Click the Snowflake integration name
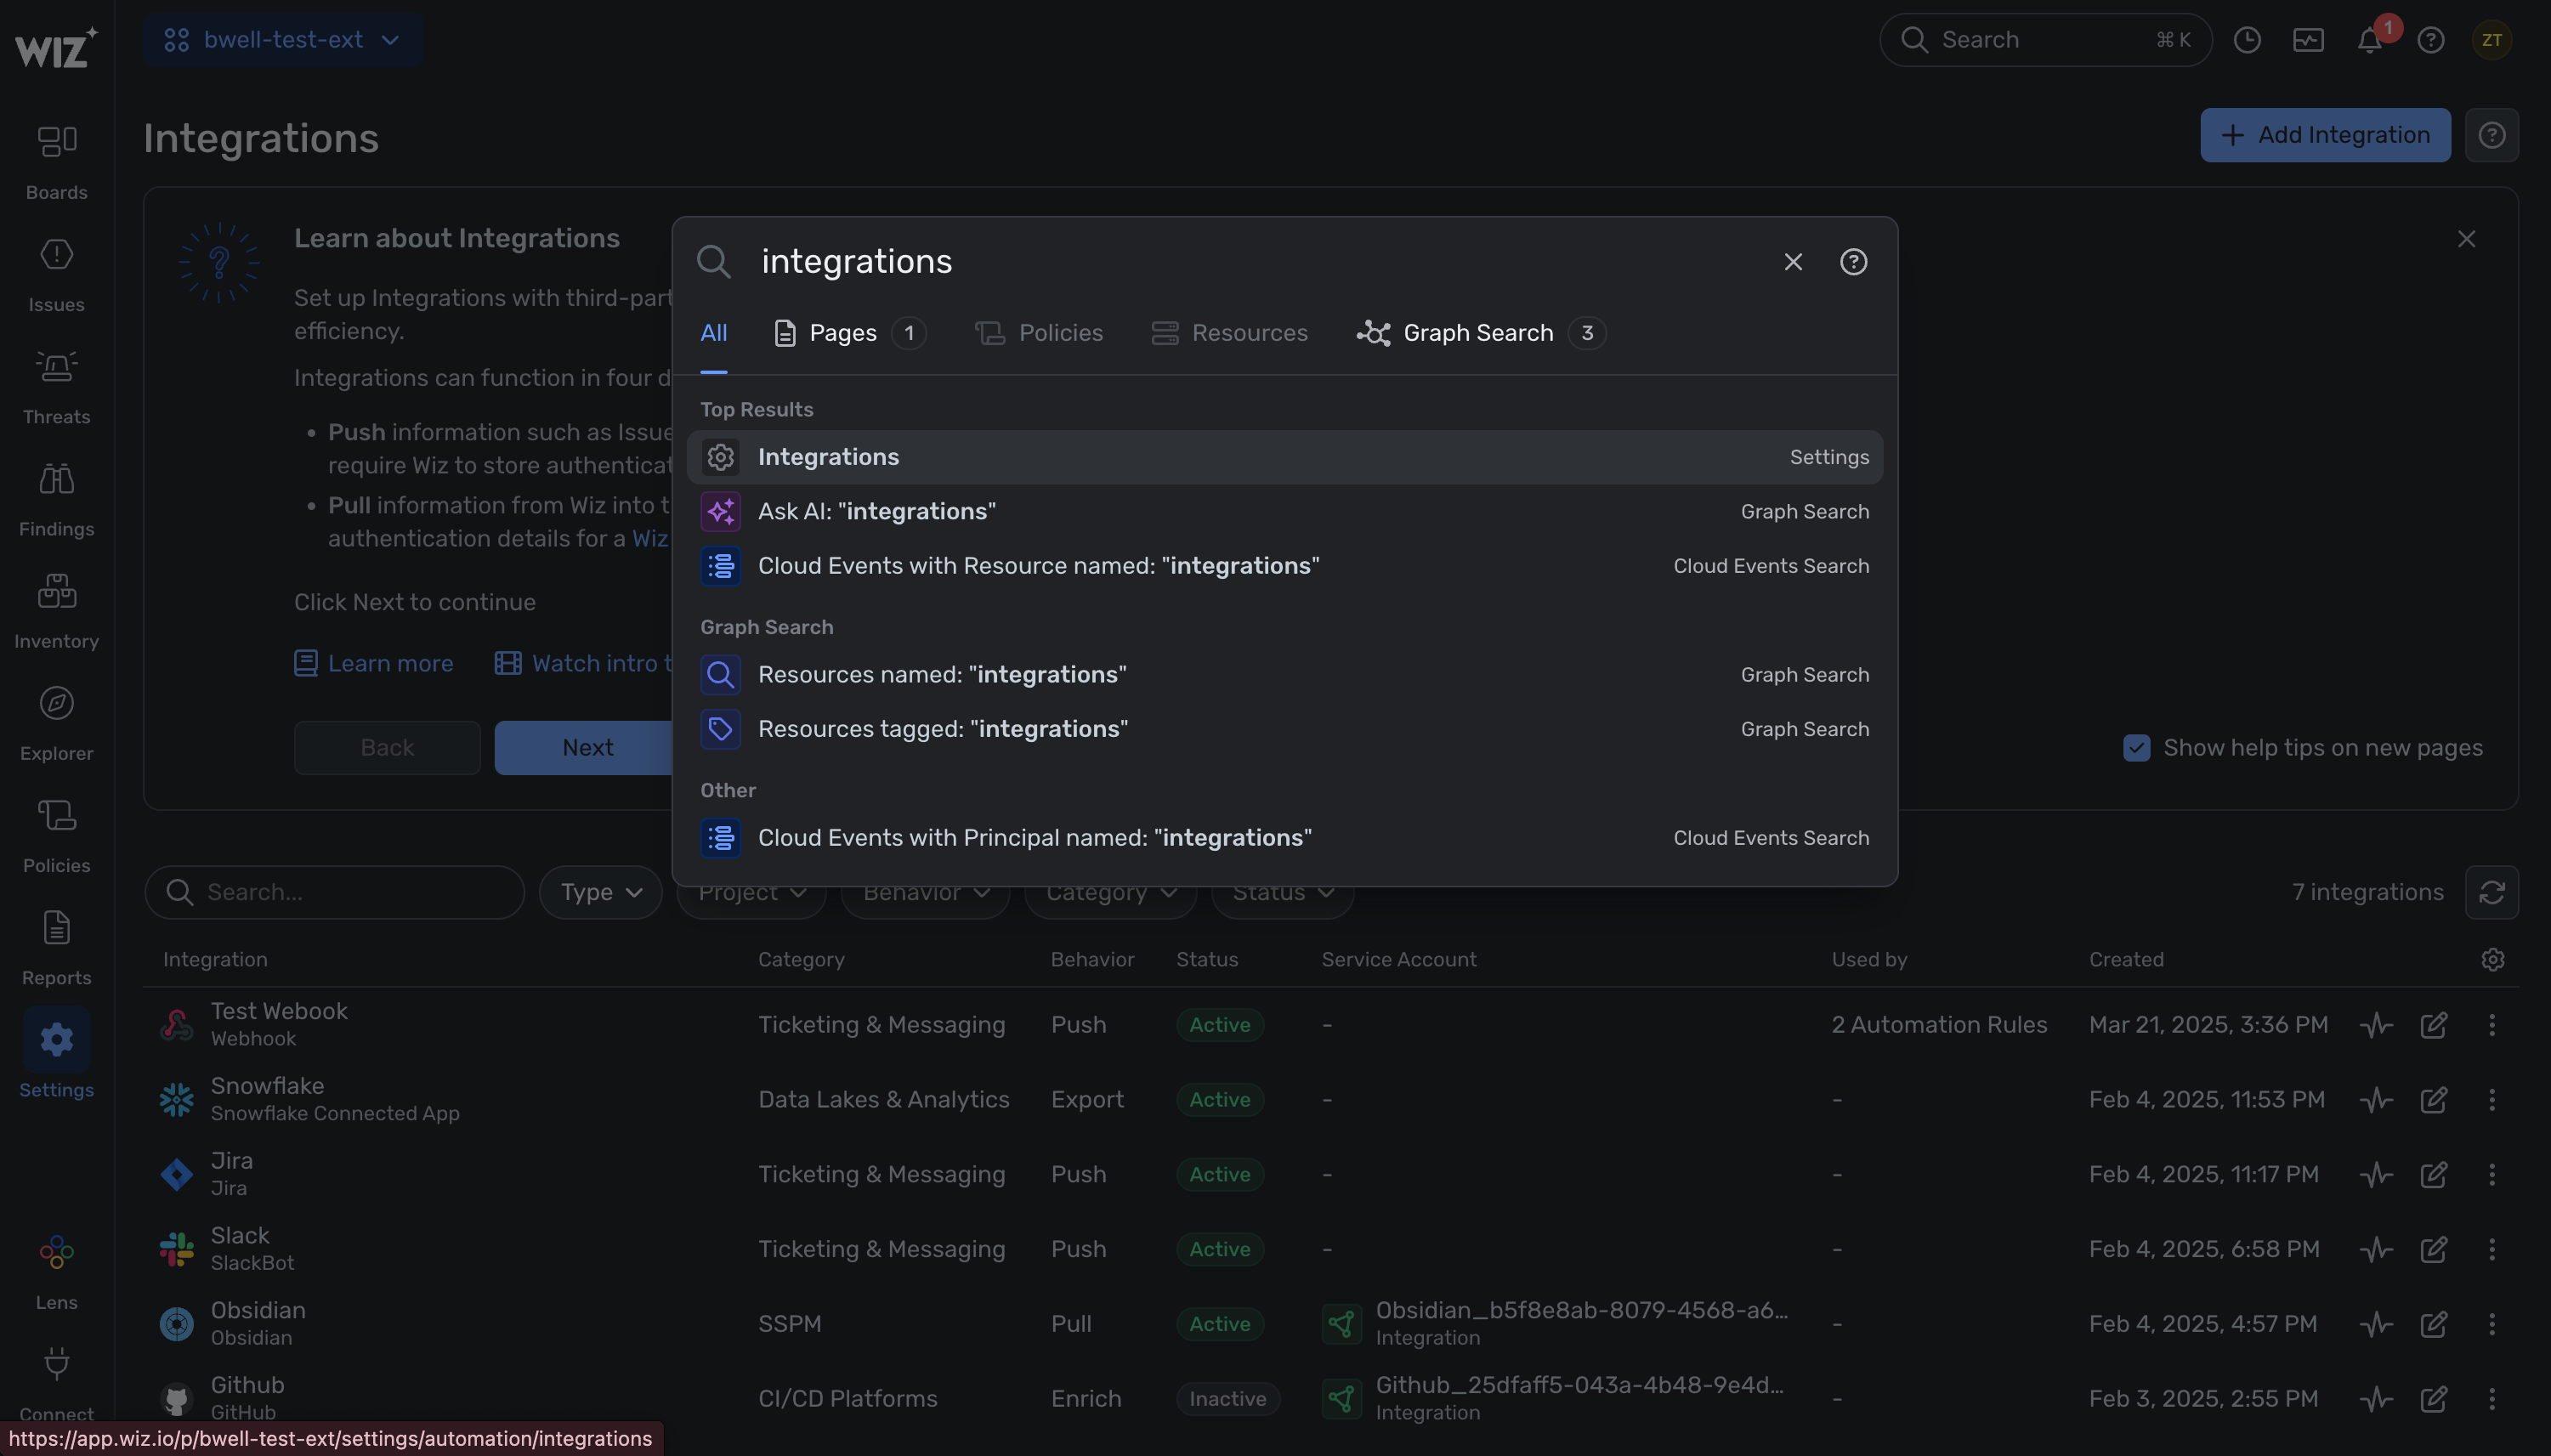 [x=267, y=1086]
